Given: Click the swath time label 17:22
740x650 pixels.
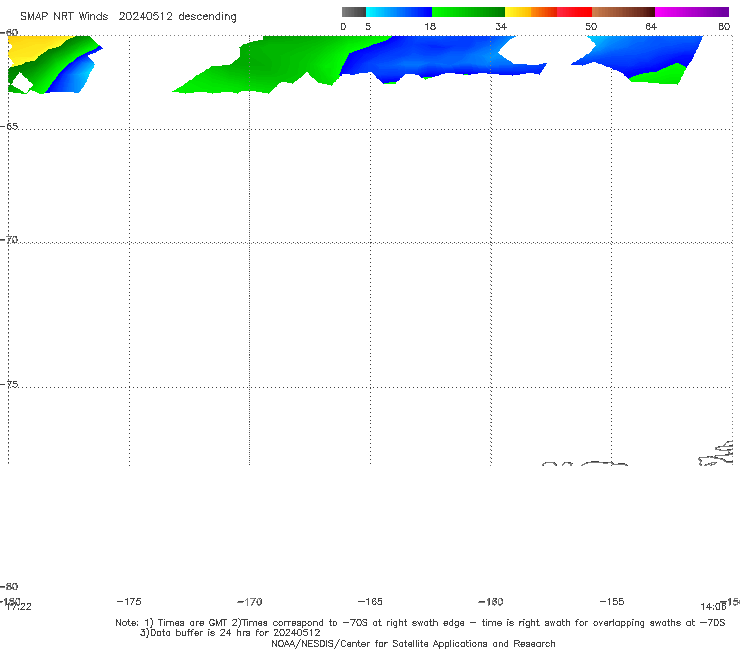Looking at the screenshot, I should click(19, 607).
